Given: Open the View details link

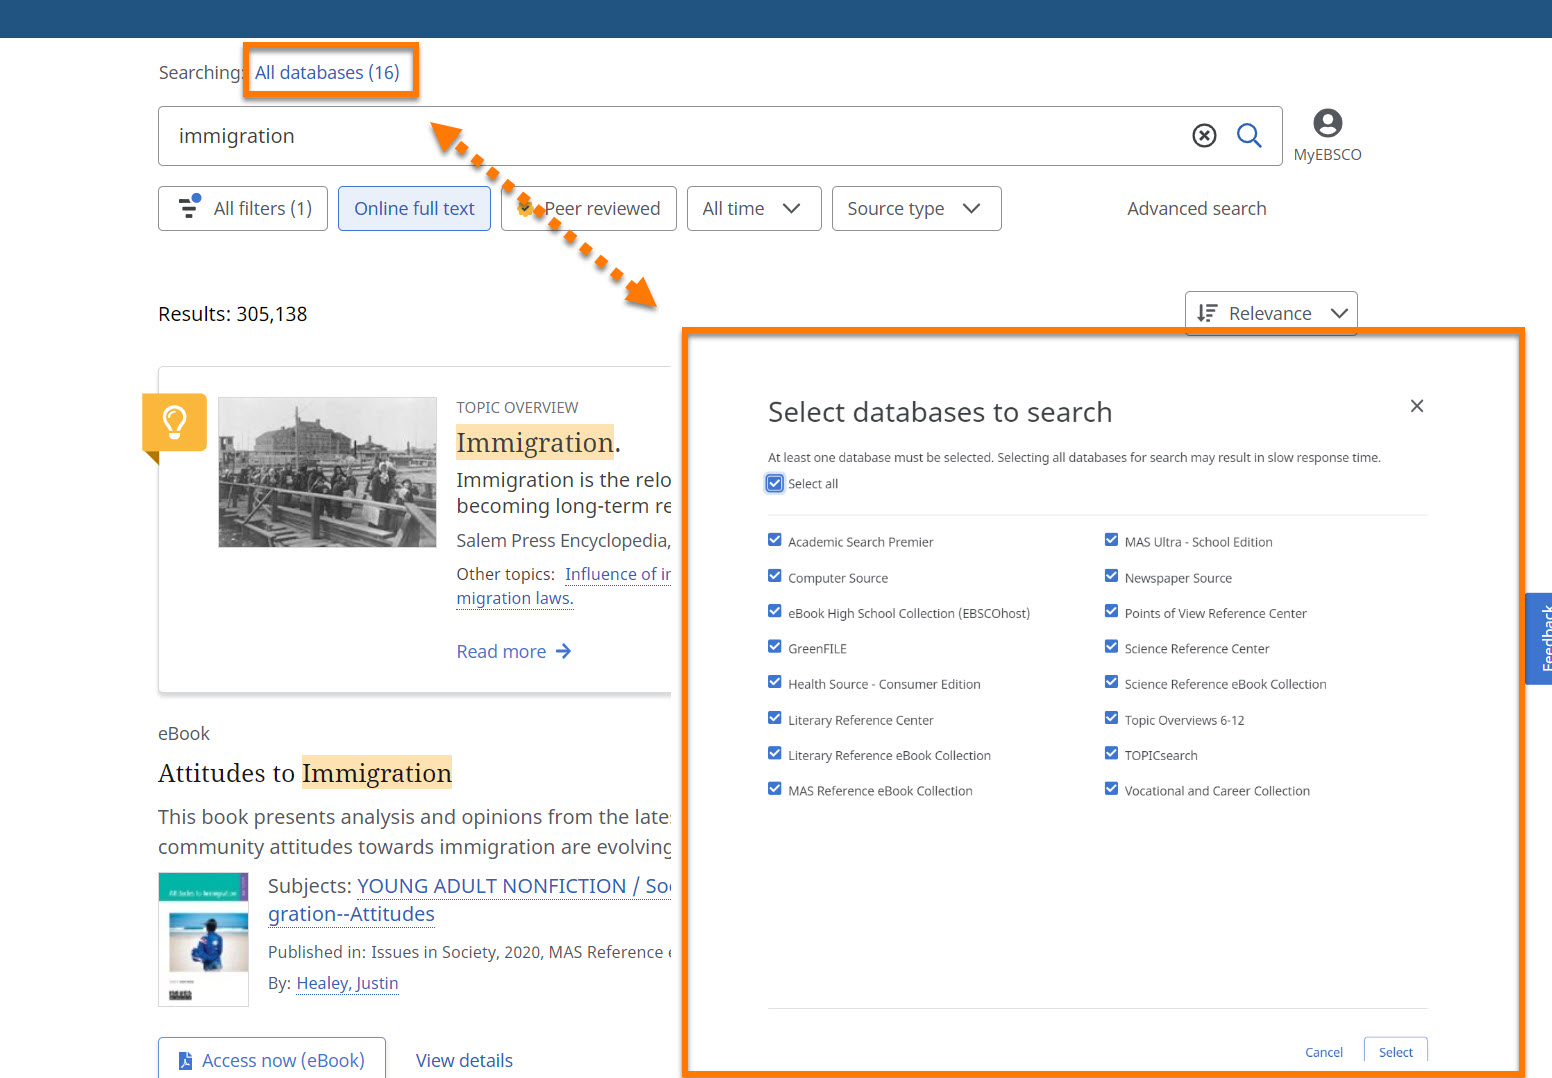Looking at the screenshot, I should [464, 1060].
